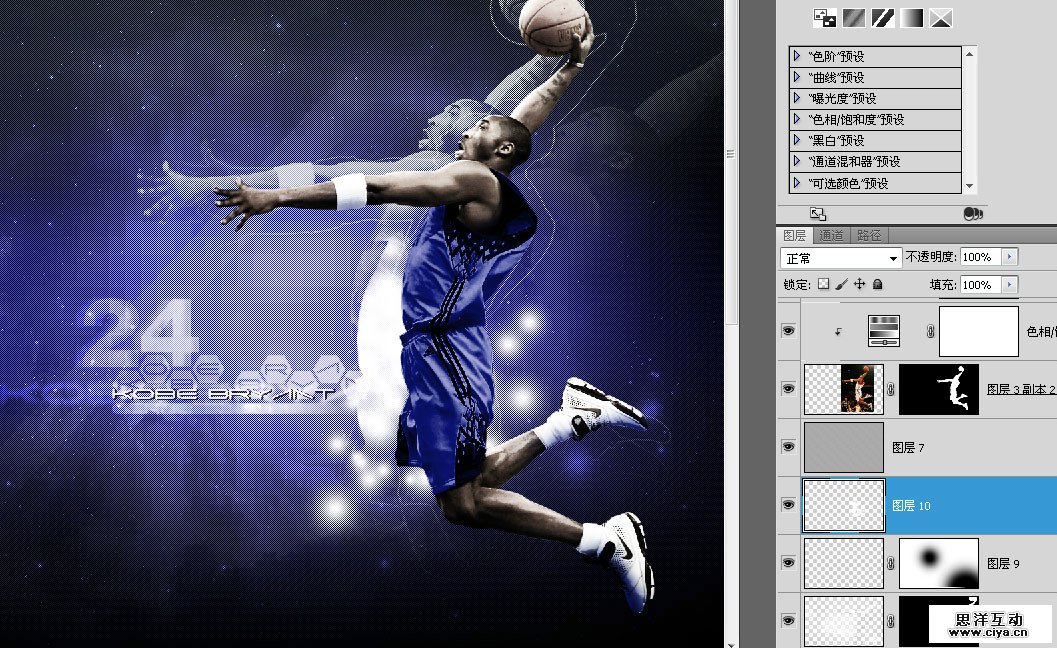Viewport: 1057px width, 648px height.
Task: Open the 正常 blend mode dropdown
Action: (x=840, y=257)
